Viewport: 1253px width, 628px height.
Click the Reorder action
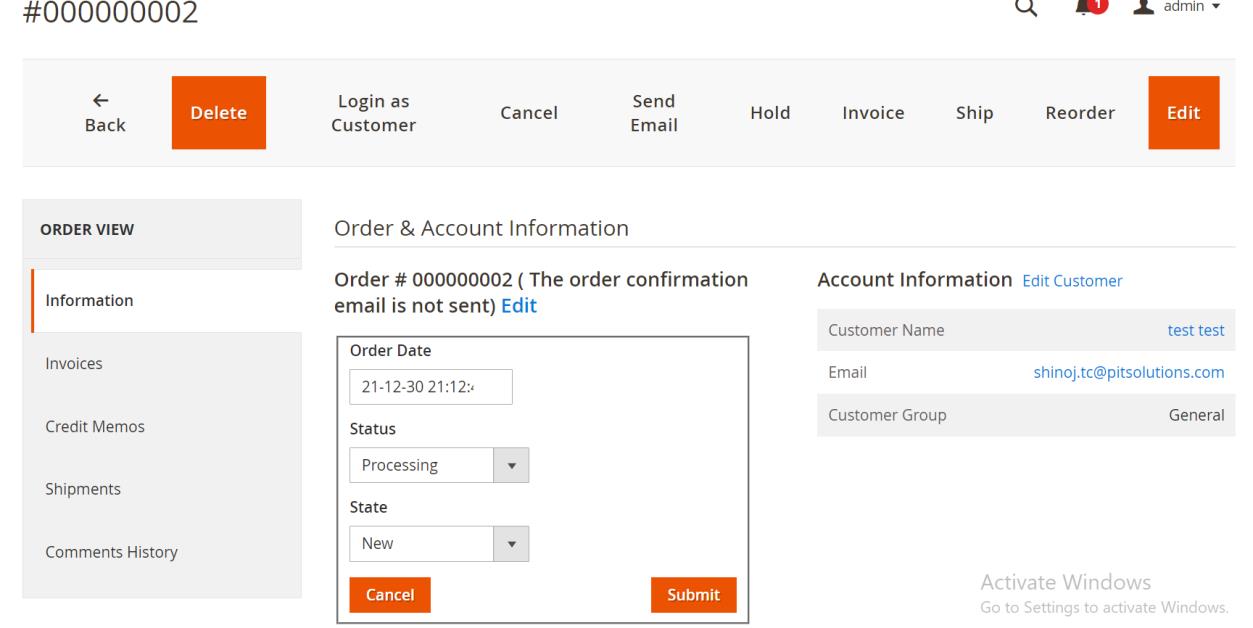point(1080,113)
